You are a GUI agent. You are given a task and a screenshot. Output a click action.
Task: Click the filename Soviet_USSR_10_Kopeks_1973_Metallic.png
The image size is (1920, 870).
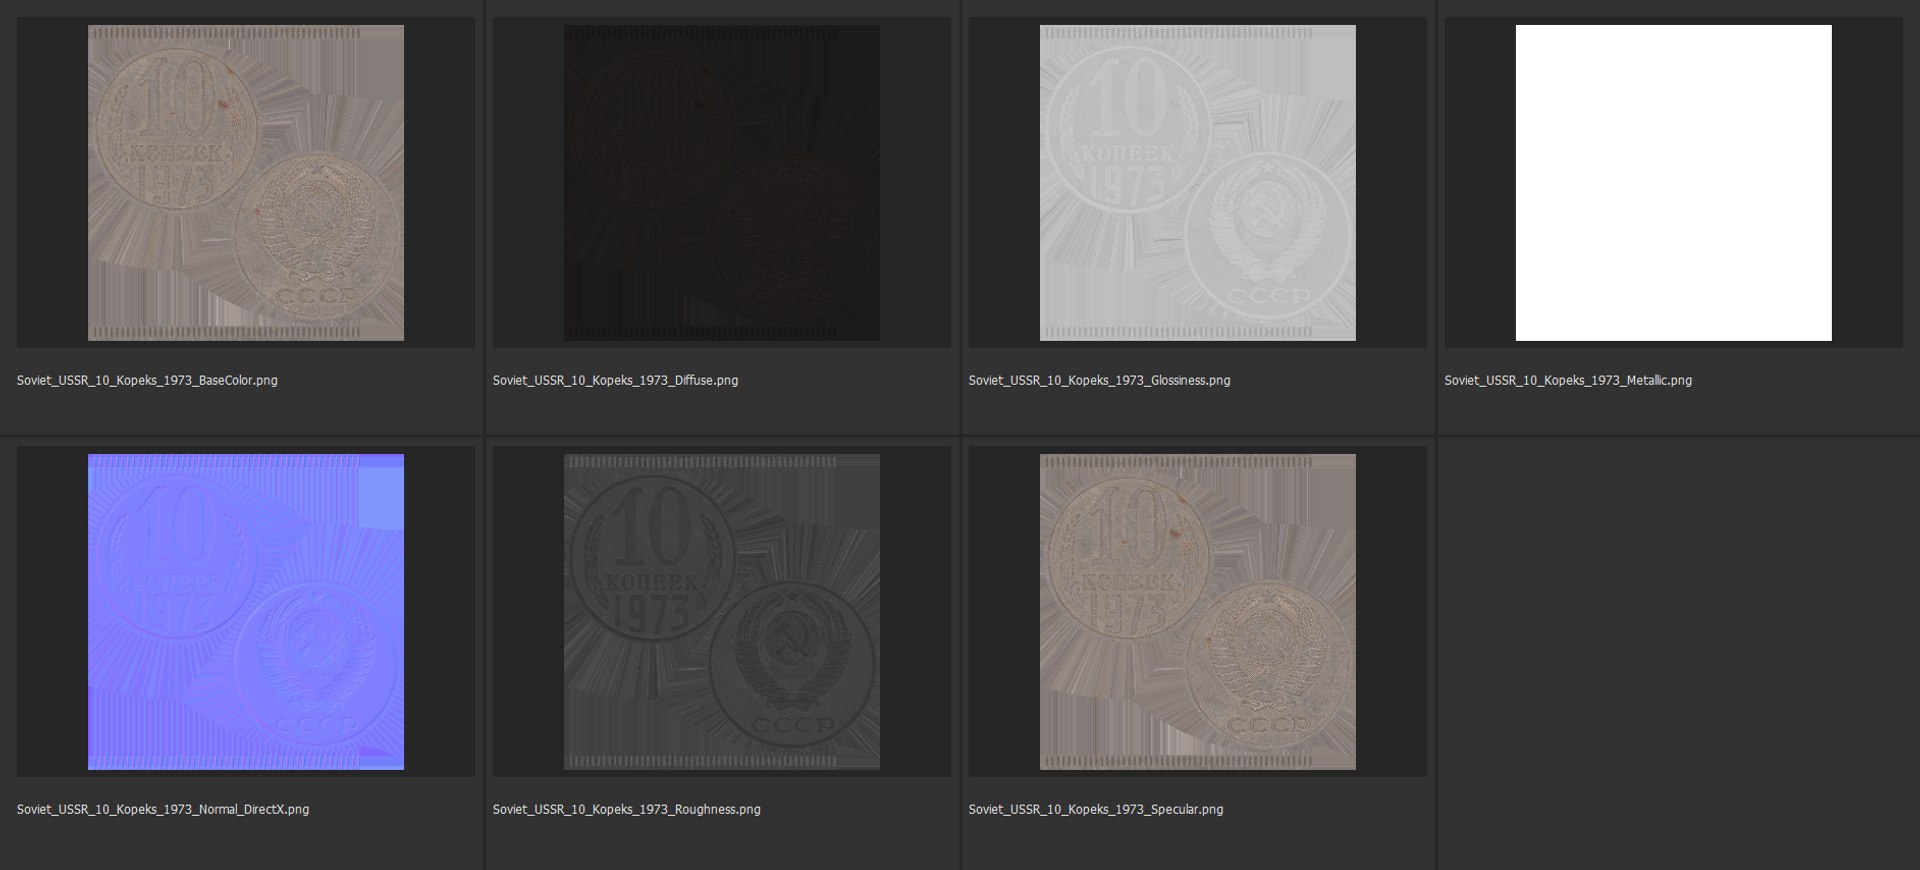[x=1568, y=380]
